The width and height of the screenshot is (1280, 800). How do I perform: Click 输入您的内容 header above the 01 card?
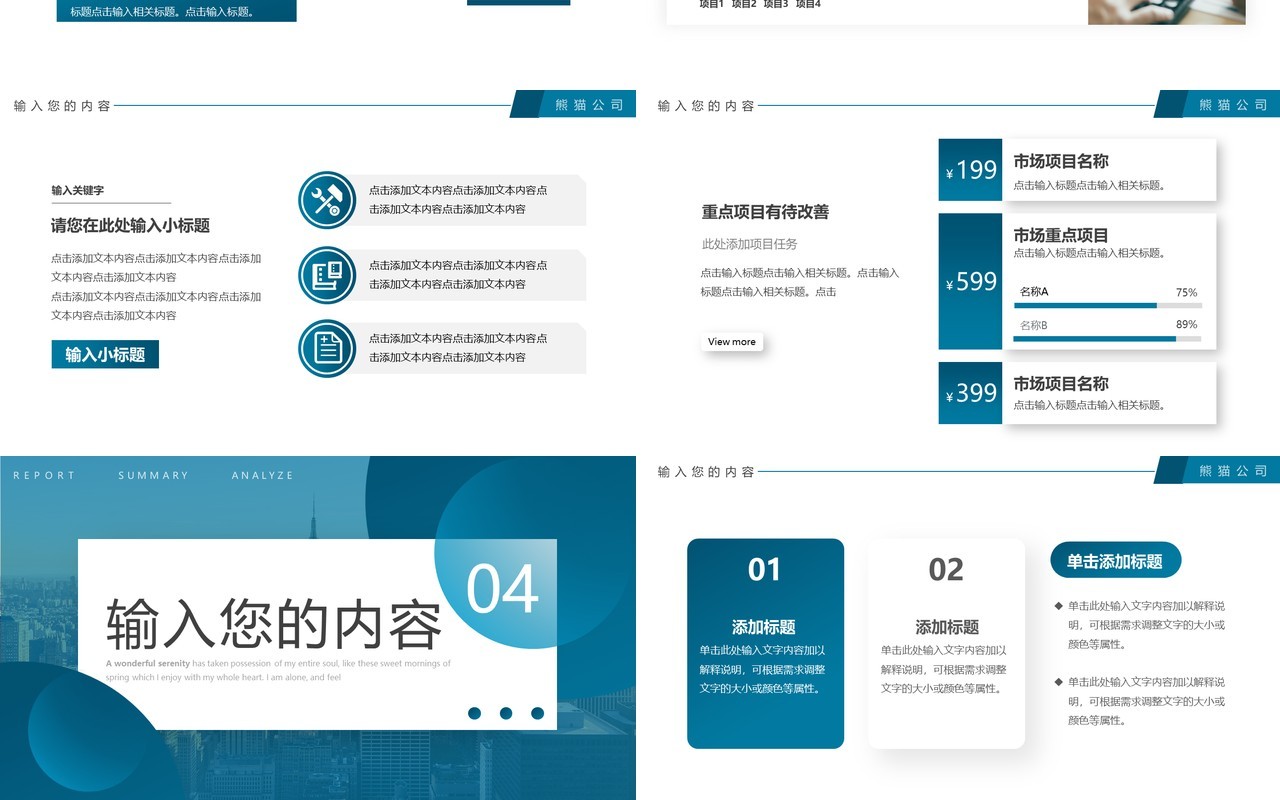click(x=706, y=472)
